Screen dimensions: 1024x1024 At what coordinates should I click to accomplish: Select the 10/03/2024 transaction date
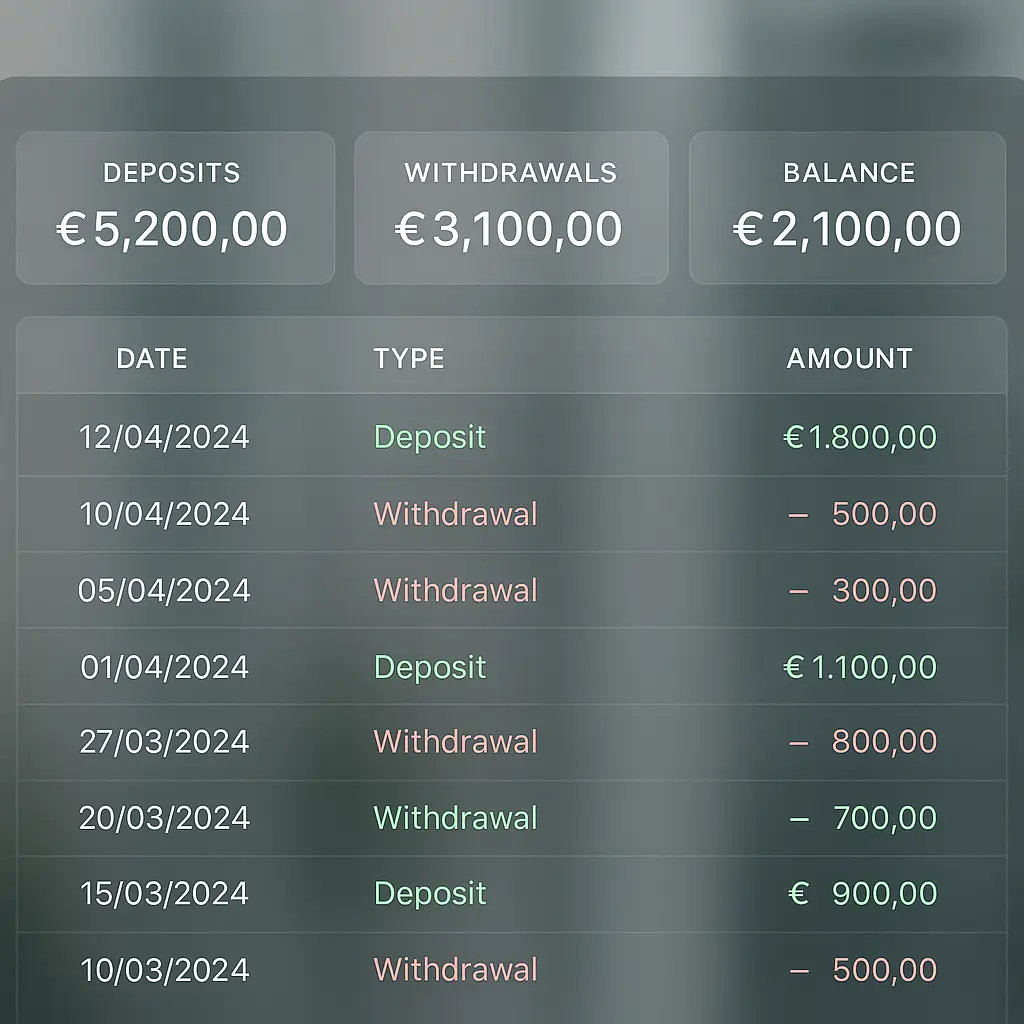(x=164, y=970)
